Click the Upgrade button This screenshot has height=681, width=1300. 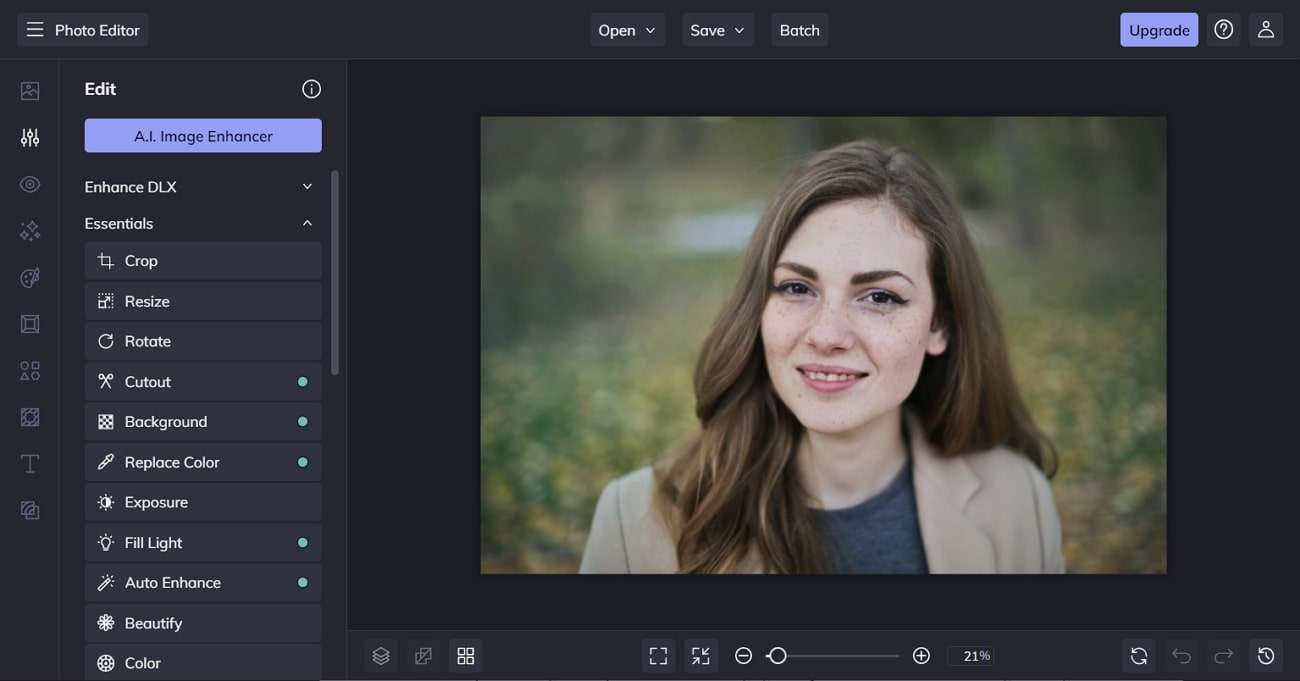pos(1159,30)
